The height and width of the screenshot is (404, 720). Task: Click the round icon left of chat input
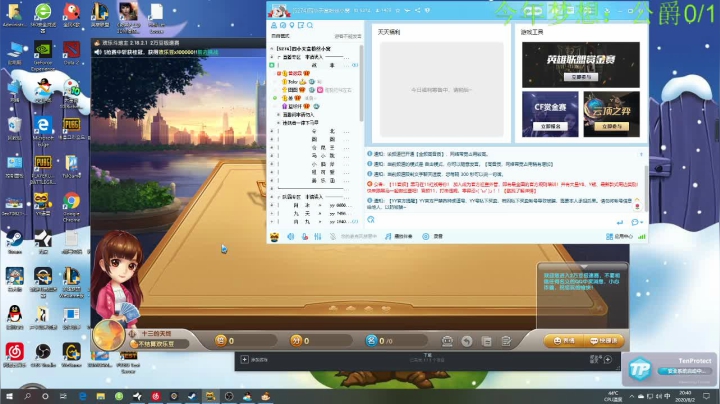coord(371,220)
